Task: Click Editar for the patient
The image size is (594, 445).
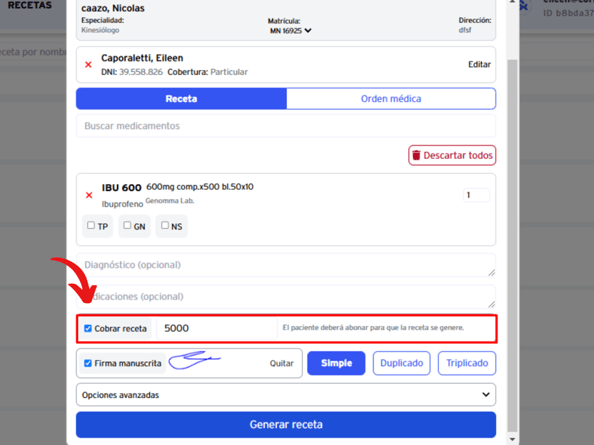Action: pos(479,64)
